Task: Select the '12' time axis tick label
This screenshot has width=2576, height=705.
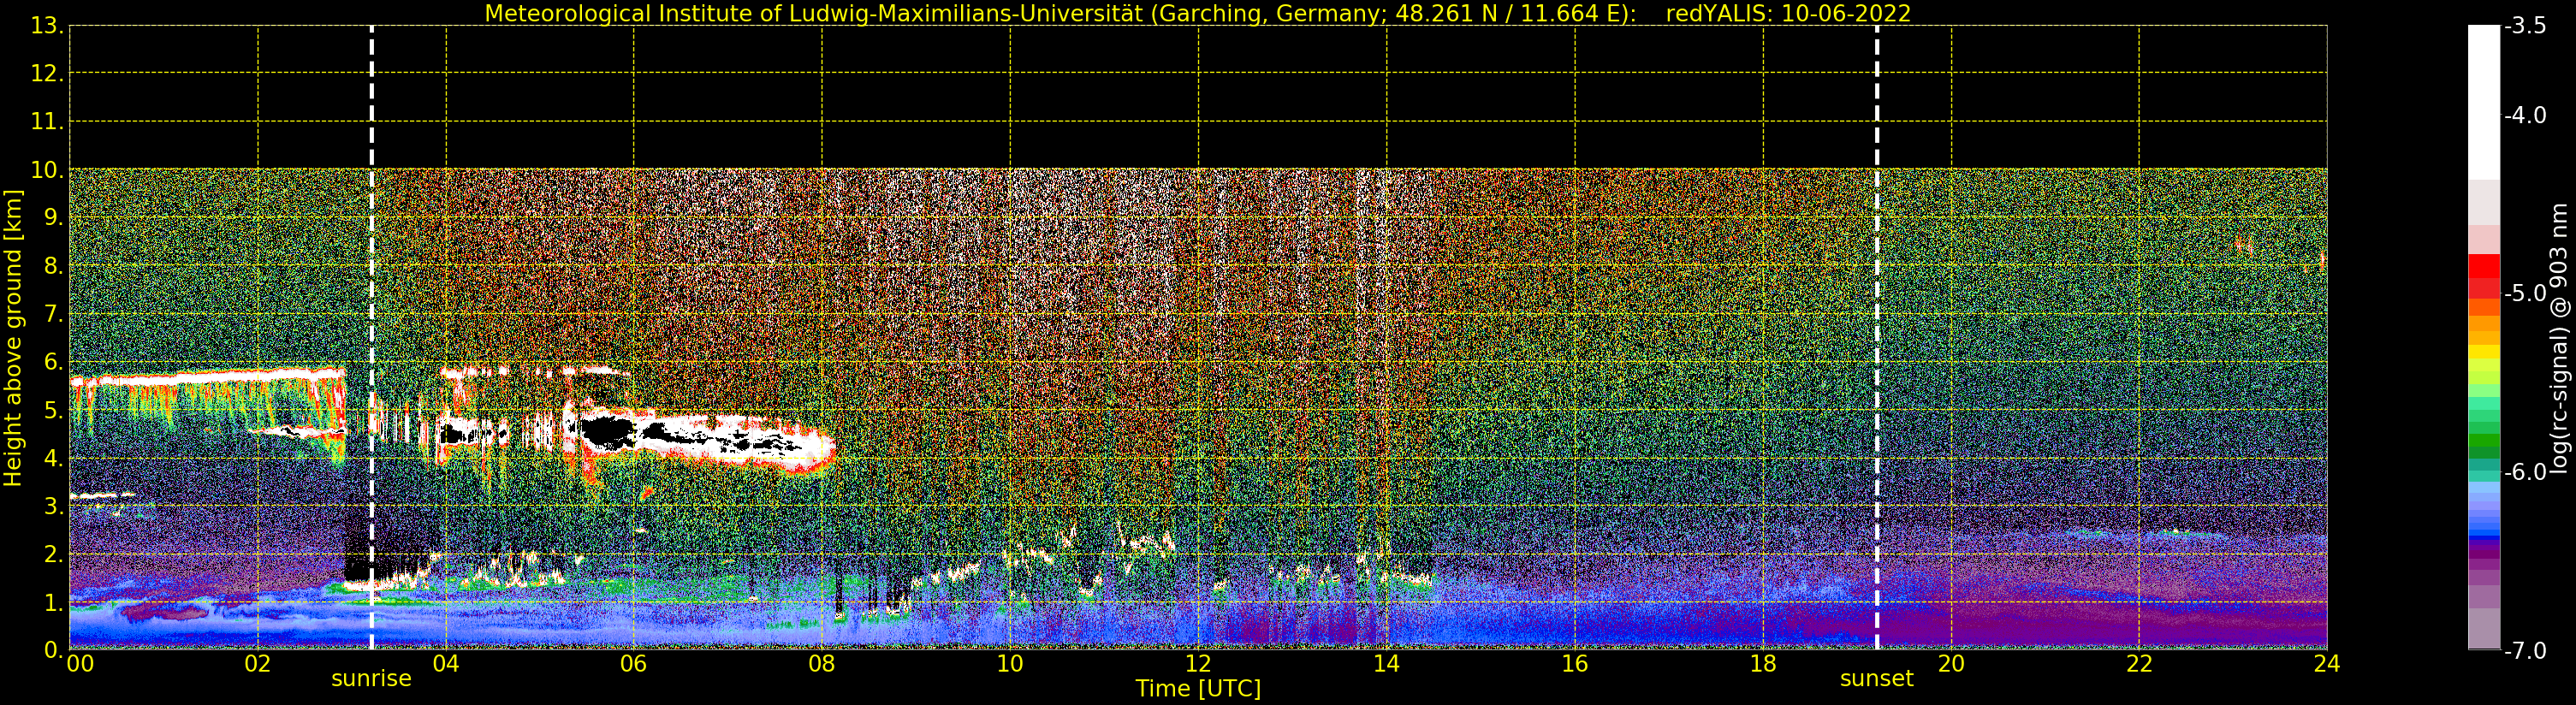Action: 1198,663
